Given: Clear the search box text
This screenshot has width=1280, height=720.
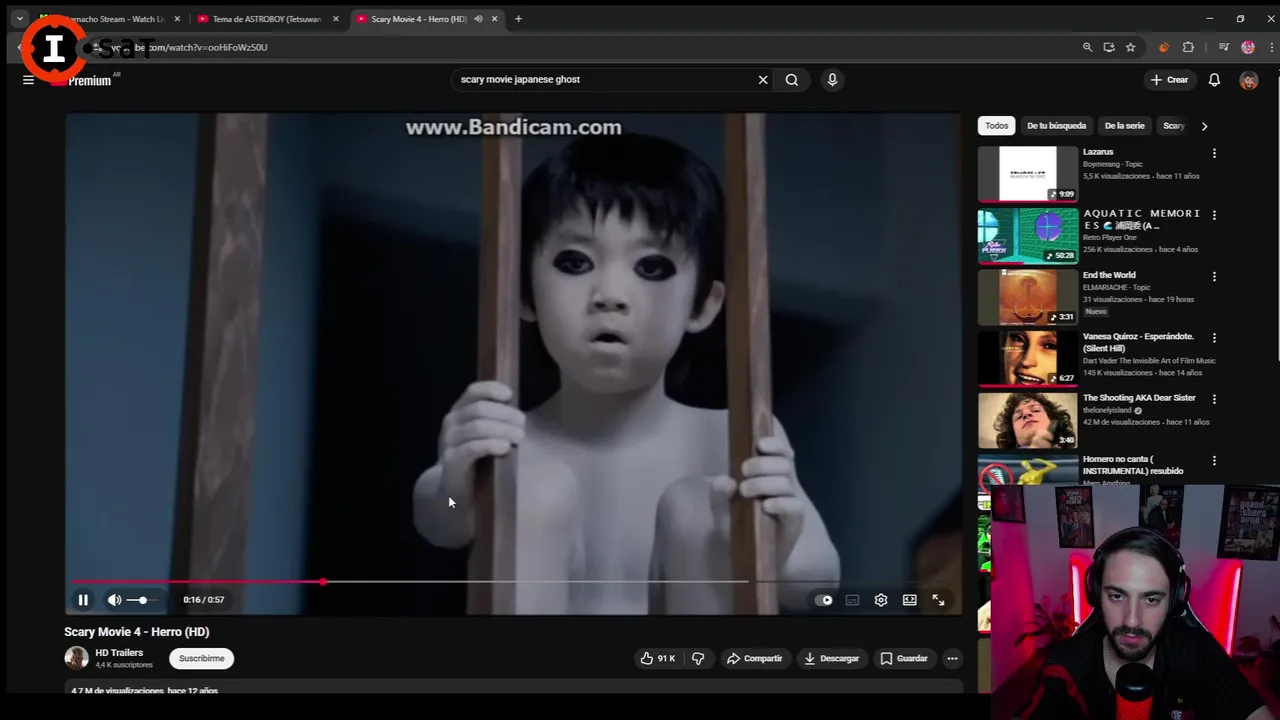Looking at the screenshot, I should 763,80.
